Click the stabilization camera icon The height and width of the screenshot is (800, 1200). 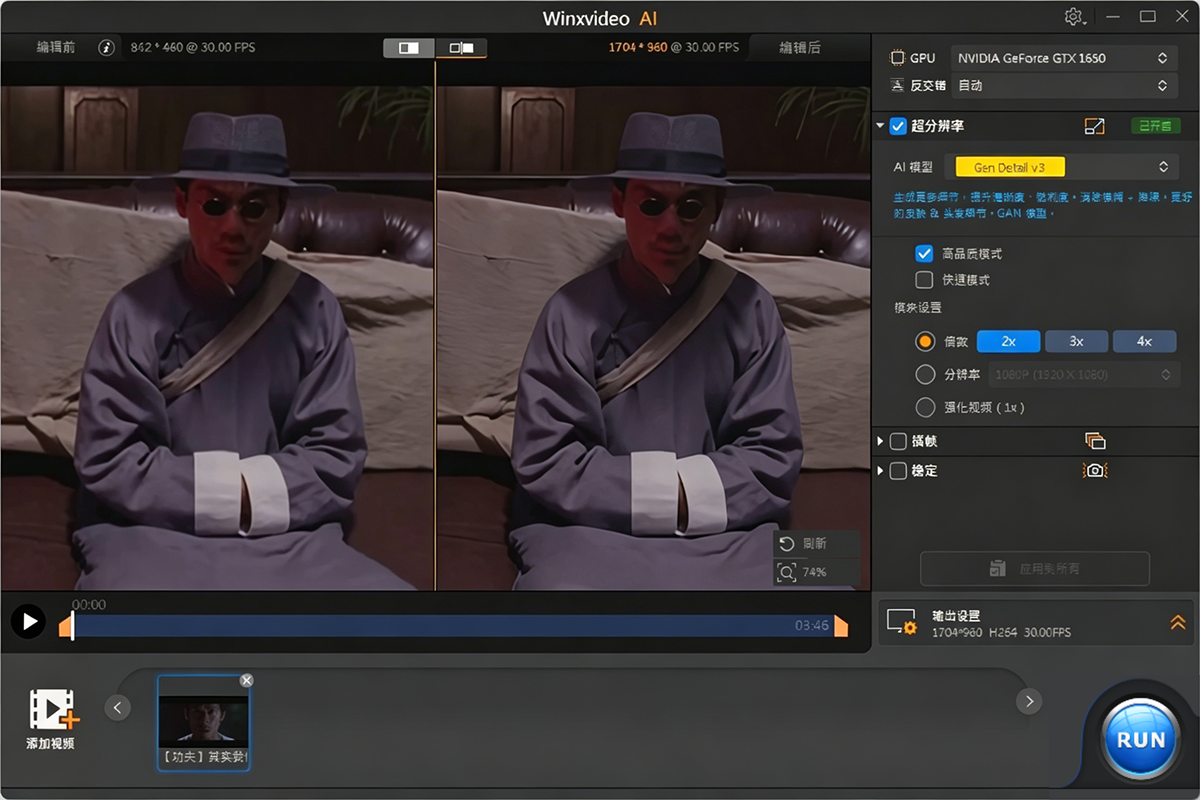click(1095, 470)
